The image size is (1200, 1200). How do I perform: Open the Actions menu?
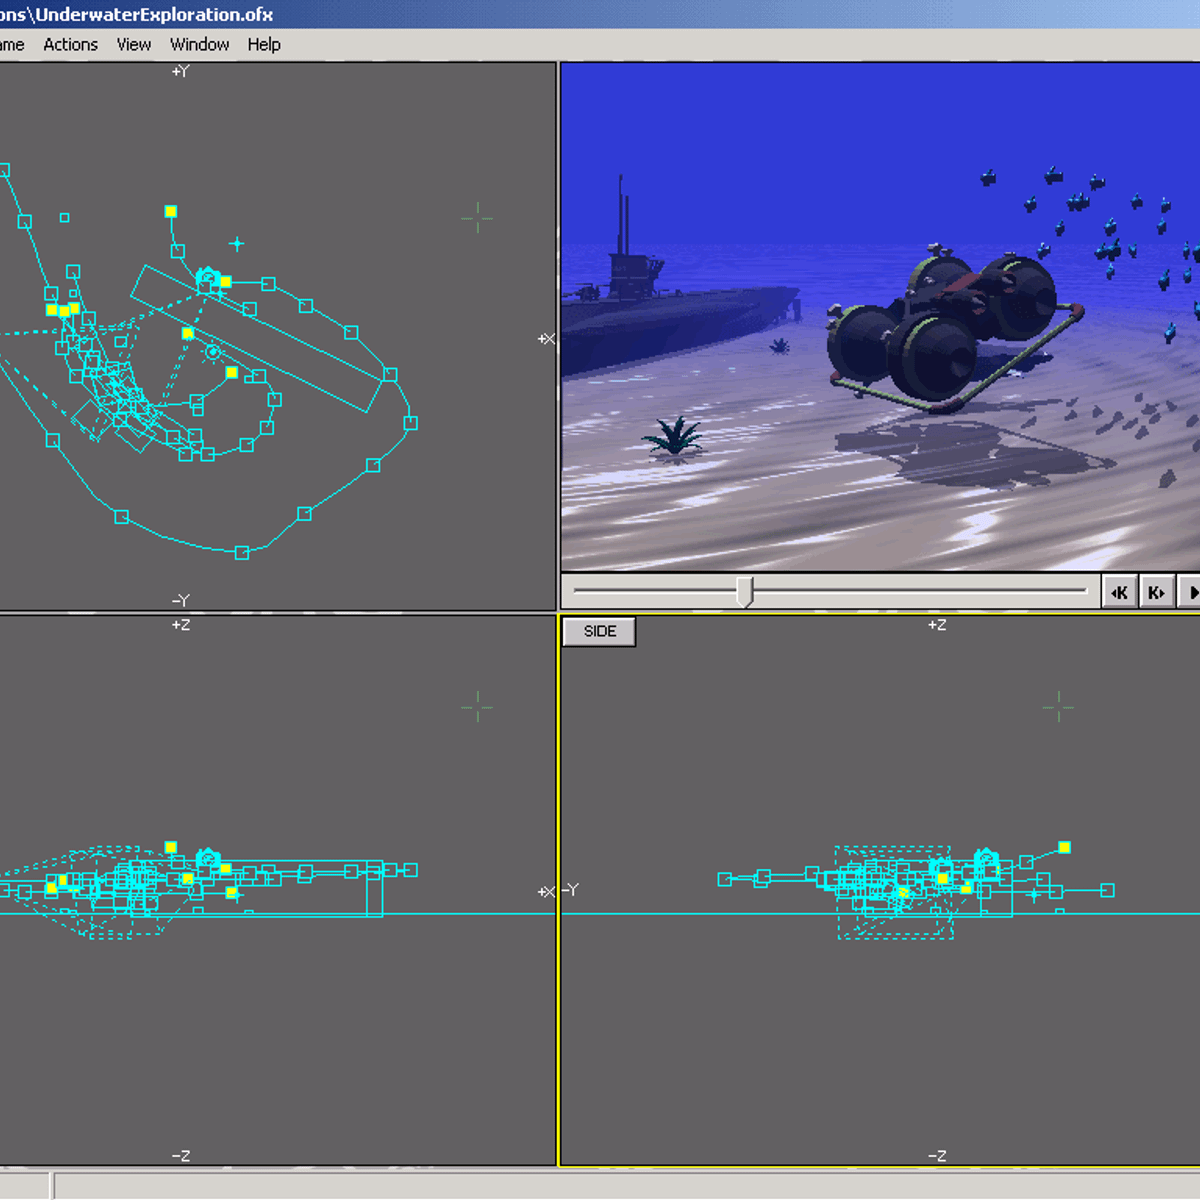coord(70,45)
